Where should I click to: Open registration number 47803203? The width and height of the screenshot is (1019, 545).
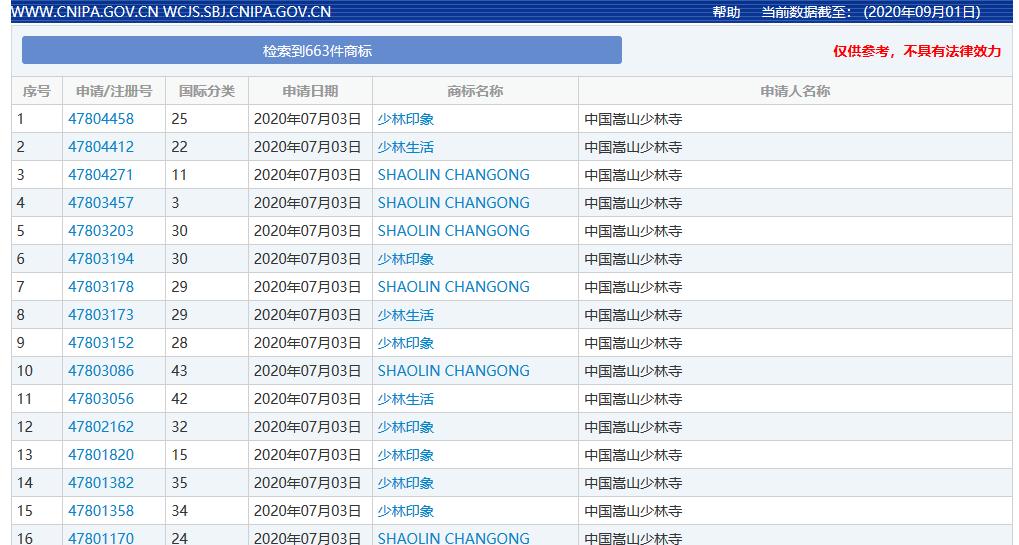[x=101, y=231]
